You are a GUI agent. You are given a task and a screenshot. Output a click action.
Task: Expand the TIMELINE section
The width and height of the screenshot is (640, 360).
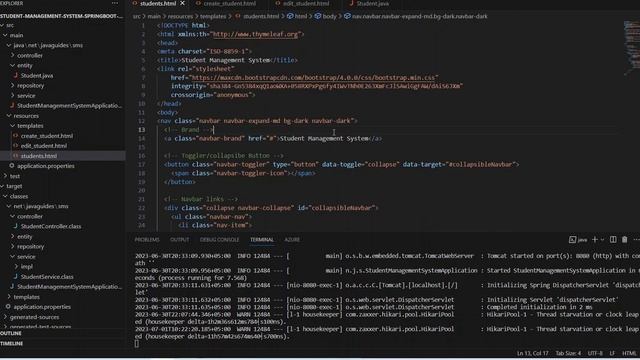coord(12,344)
